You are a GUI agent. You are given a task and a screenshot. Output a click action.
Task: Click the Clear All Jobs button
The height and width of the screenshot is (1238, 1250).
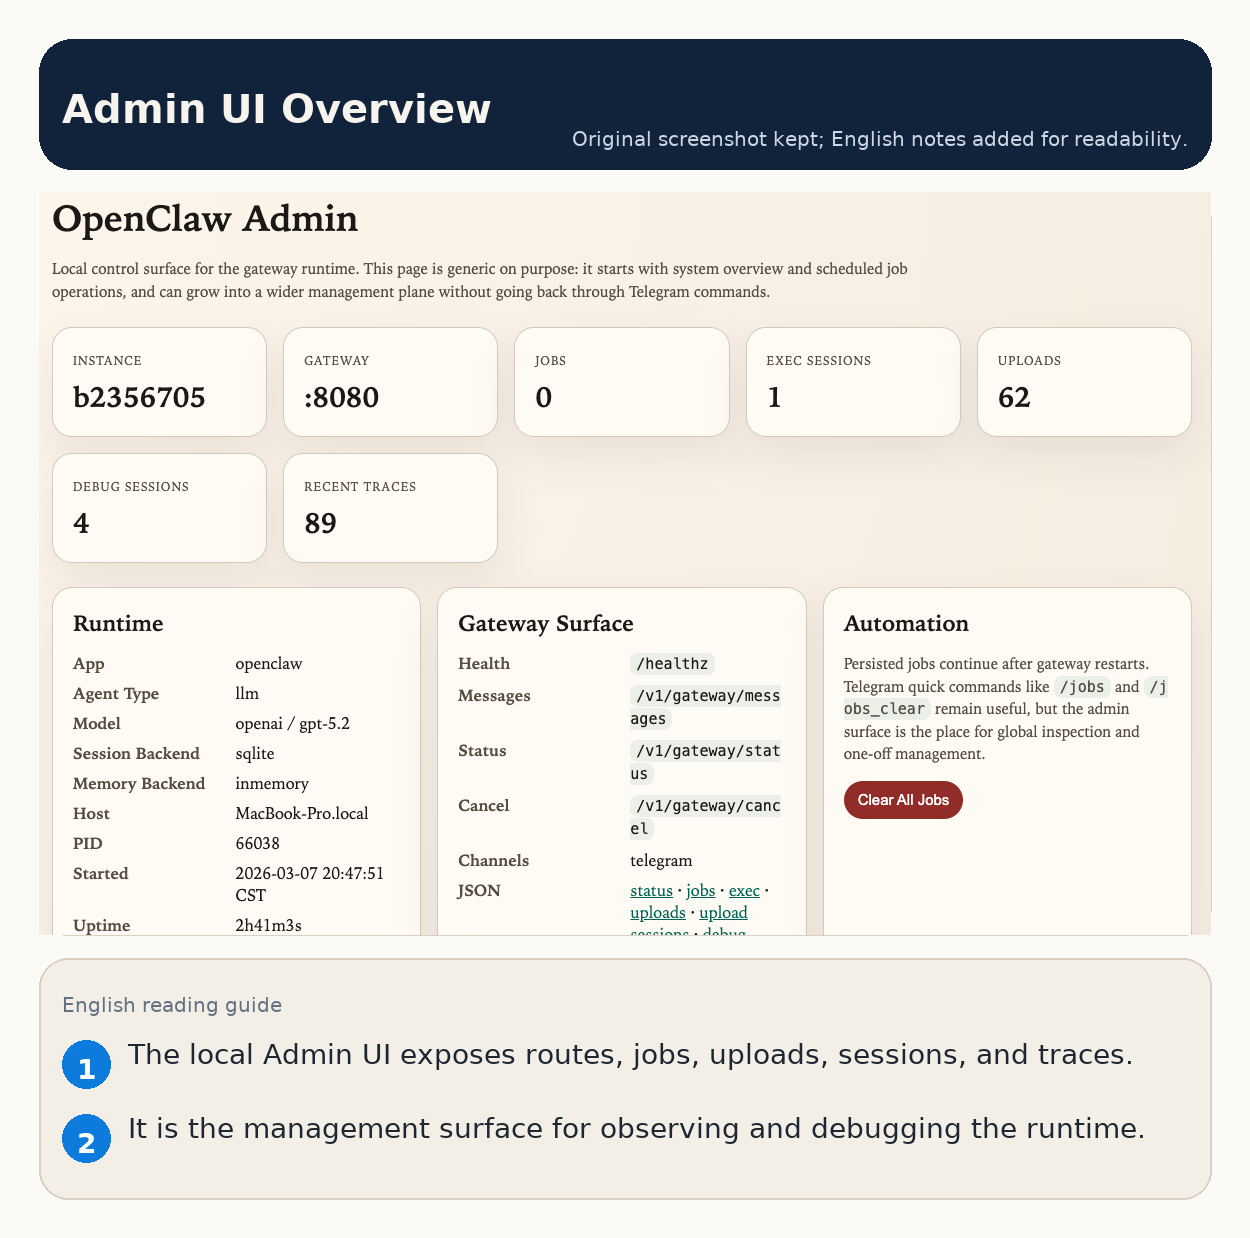902,800
